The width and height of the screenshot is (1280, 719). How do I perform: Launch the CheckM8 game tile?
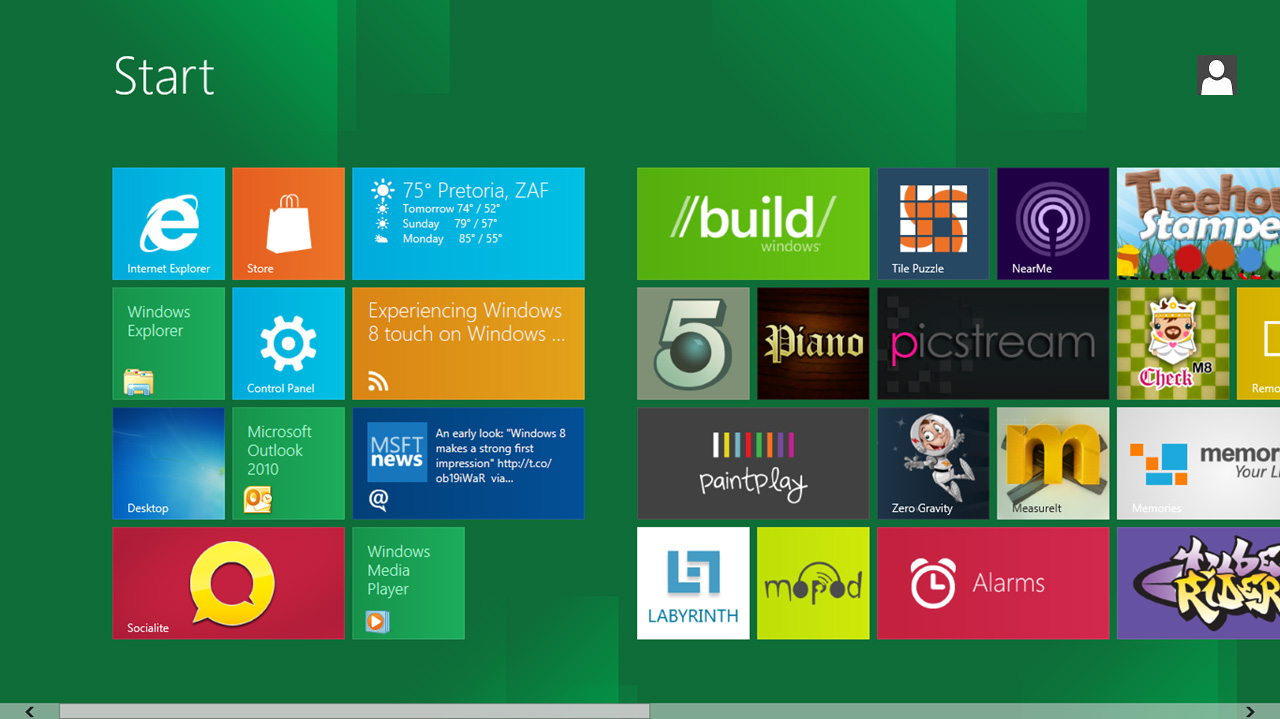(x=1173, y=343)
